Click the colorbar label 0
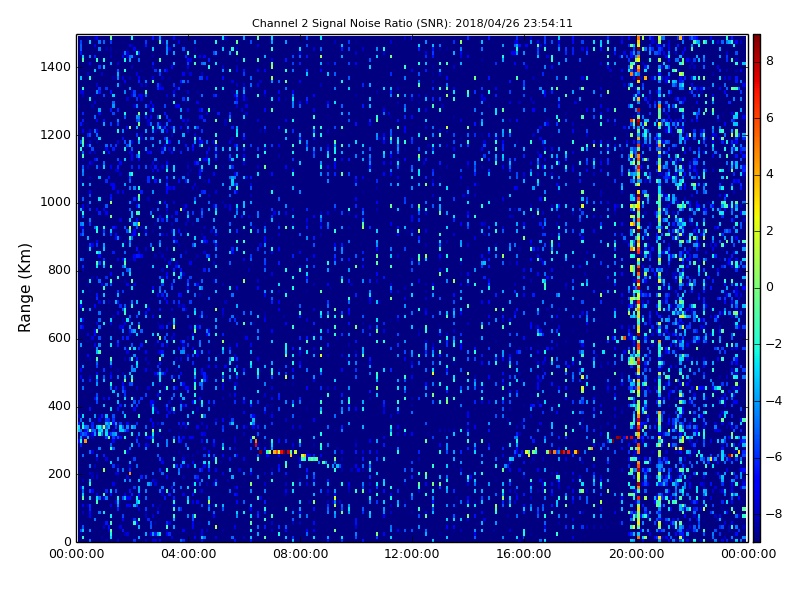This screenshot has width=800, height=600. [x=770, y=287]
